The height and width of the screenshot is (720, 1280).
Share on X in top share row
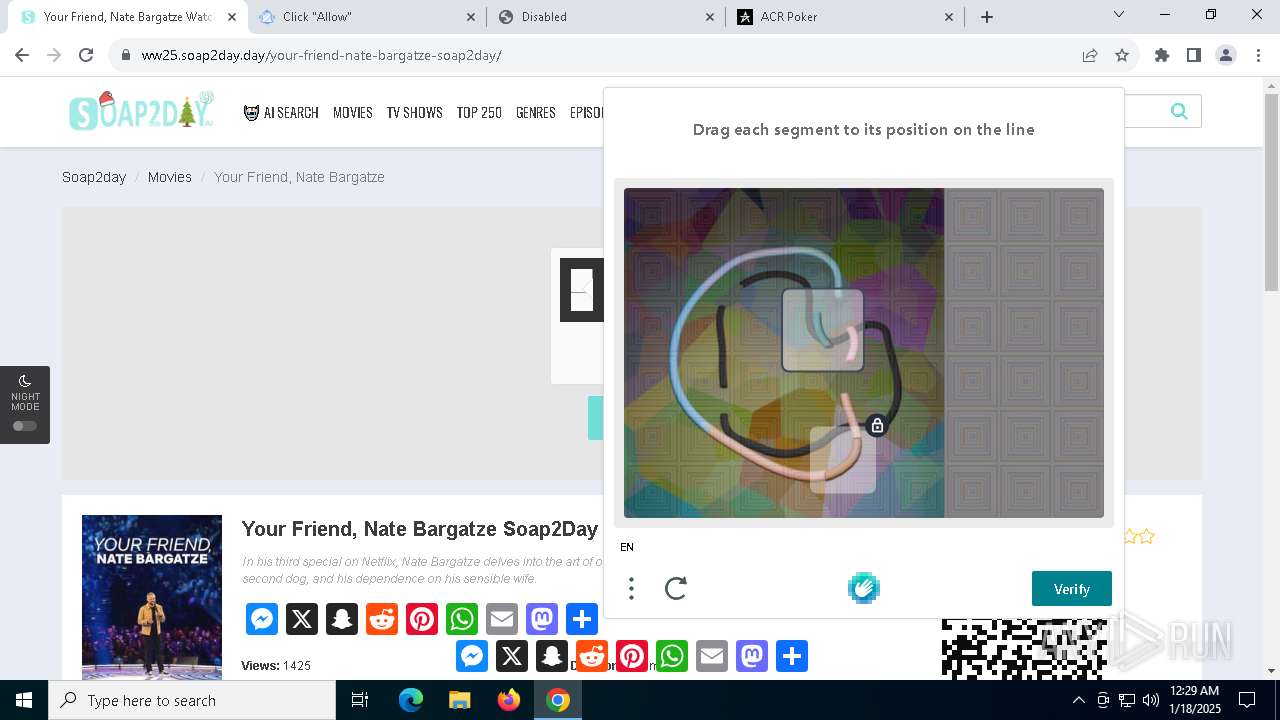coord(302,619)
